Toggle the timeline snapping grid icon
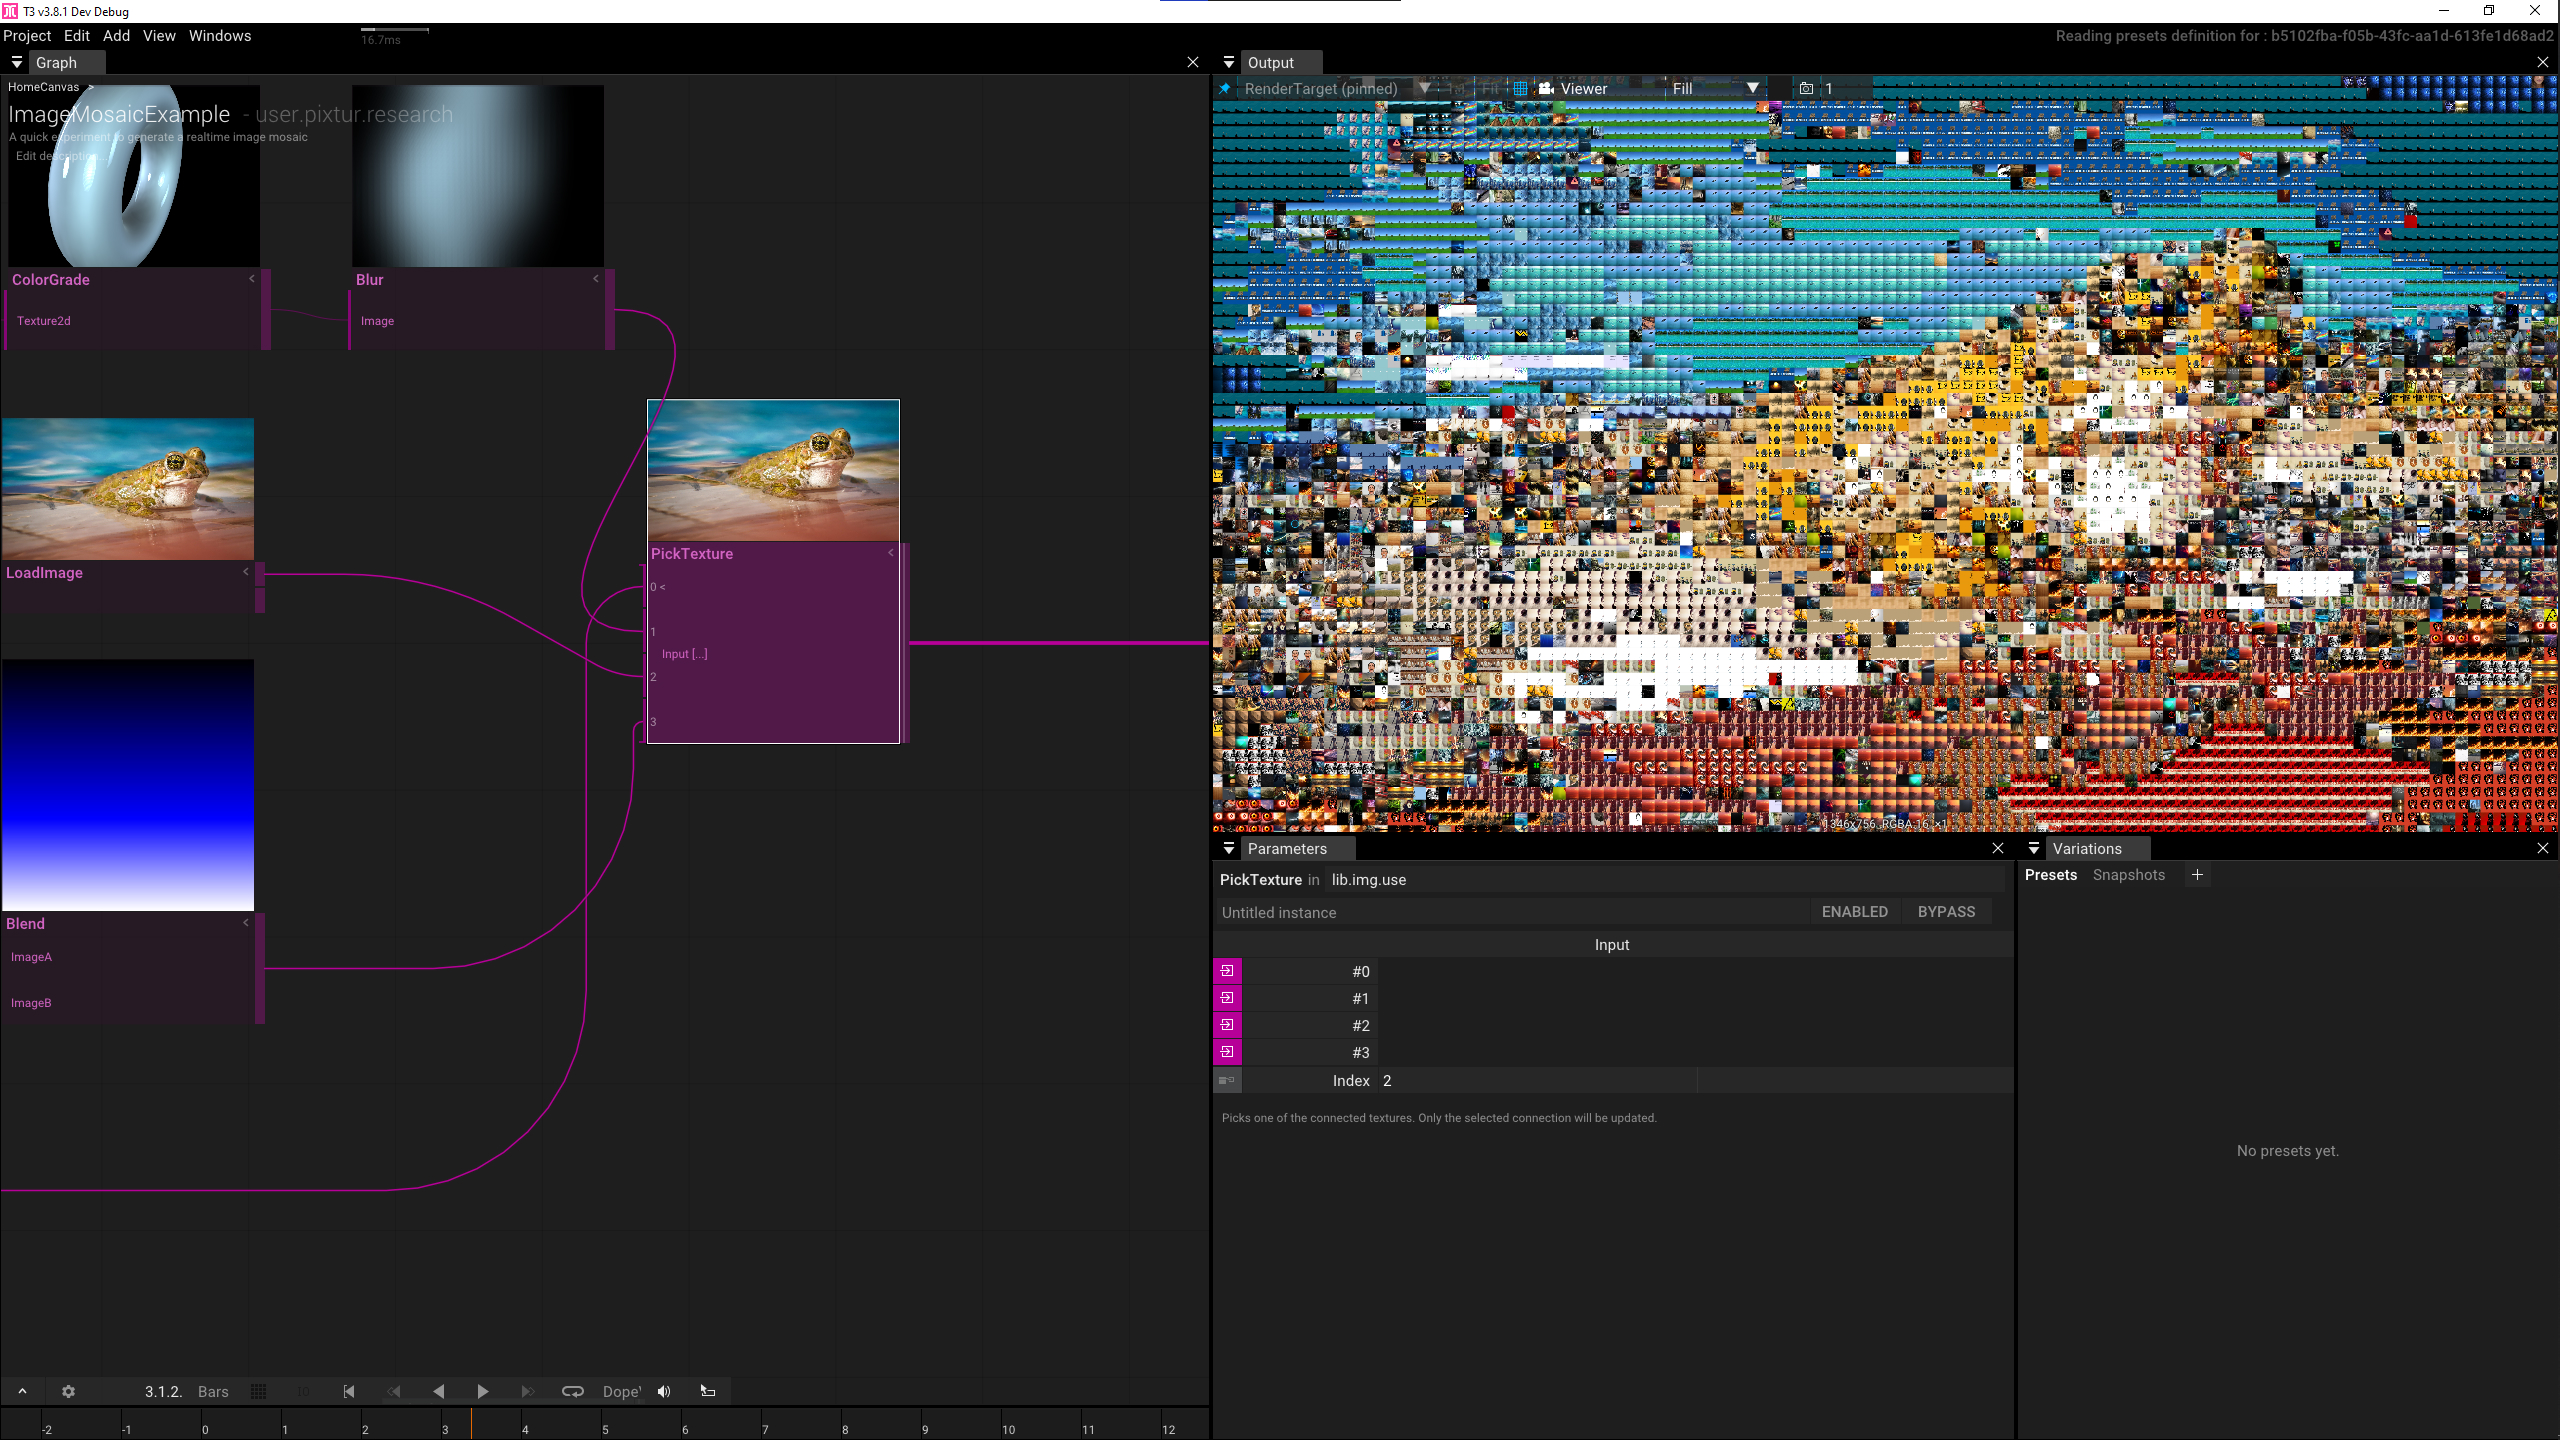2560x1440 pixels. 258,1391
